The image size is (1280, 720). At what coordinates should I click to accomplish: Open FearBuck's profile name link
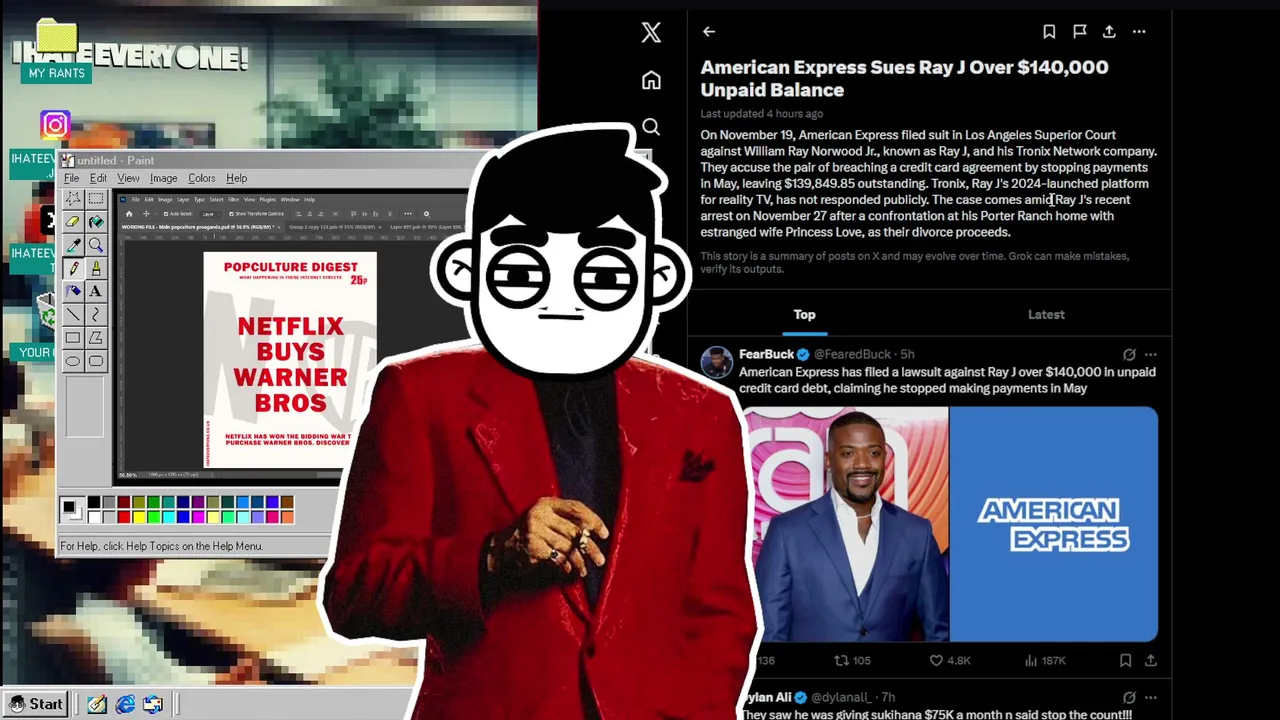pos(766,354)
